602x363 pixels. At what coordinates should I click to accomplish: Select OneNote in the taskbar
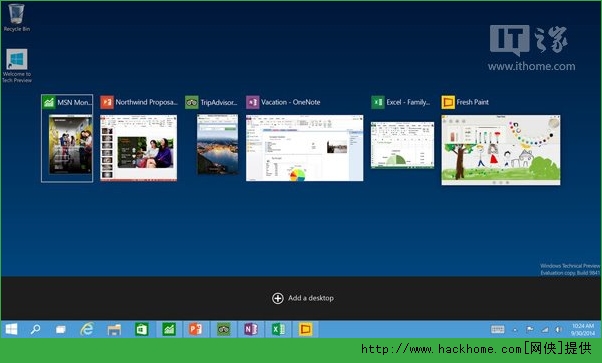click(251, 329)
